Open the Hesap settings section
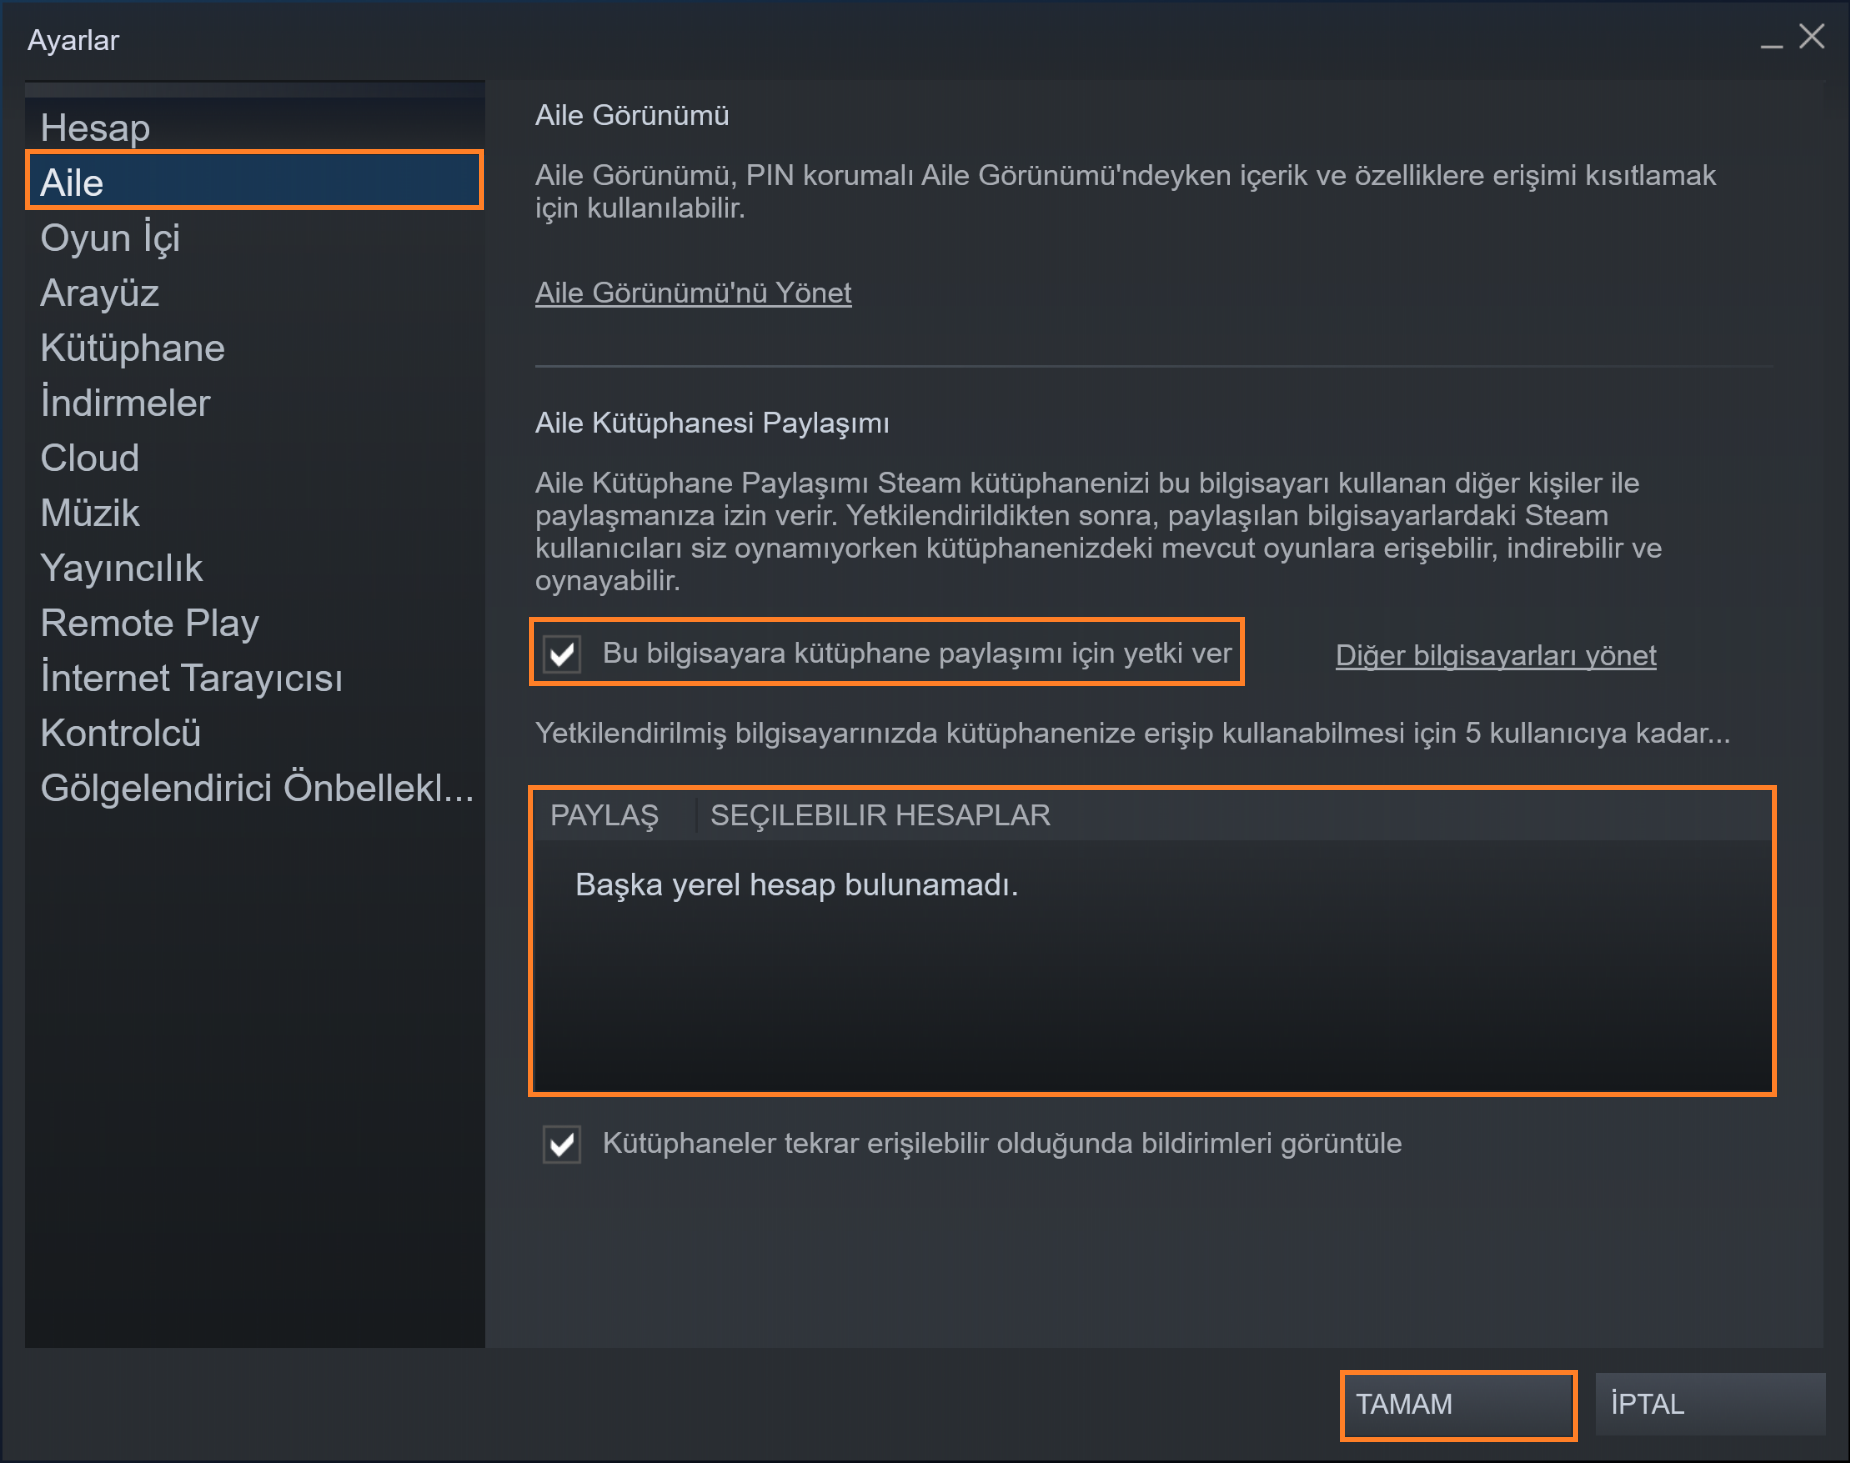1850x1463 pixels. tap(95, 127)
